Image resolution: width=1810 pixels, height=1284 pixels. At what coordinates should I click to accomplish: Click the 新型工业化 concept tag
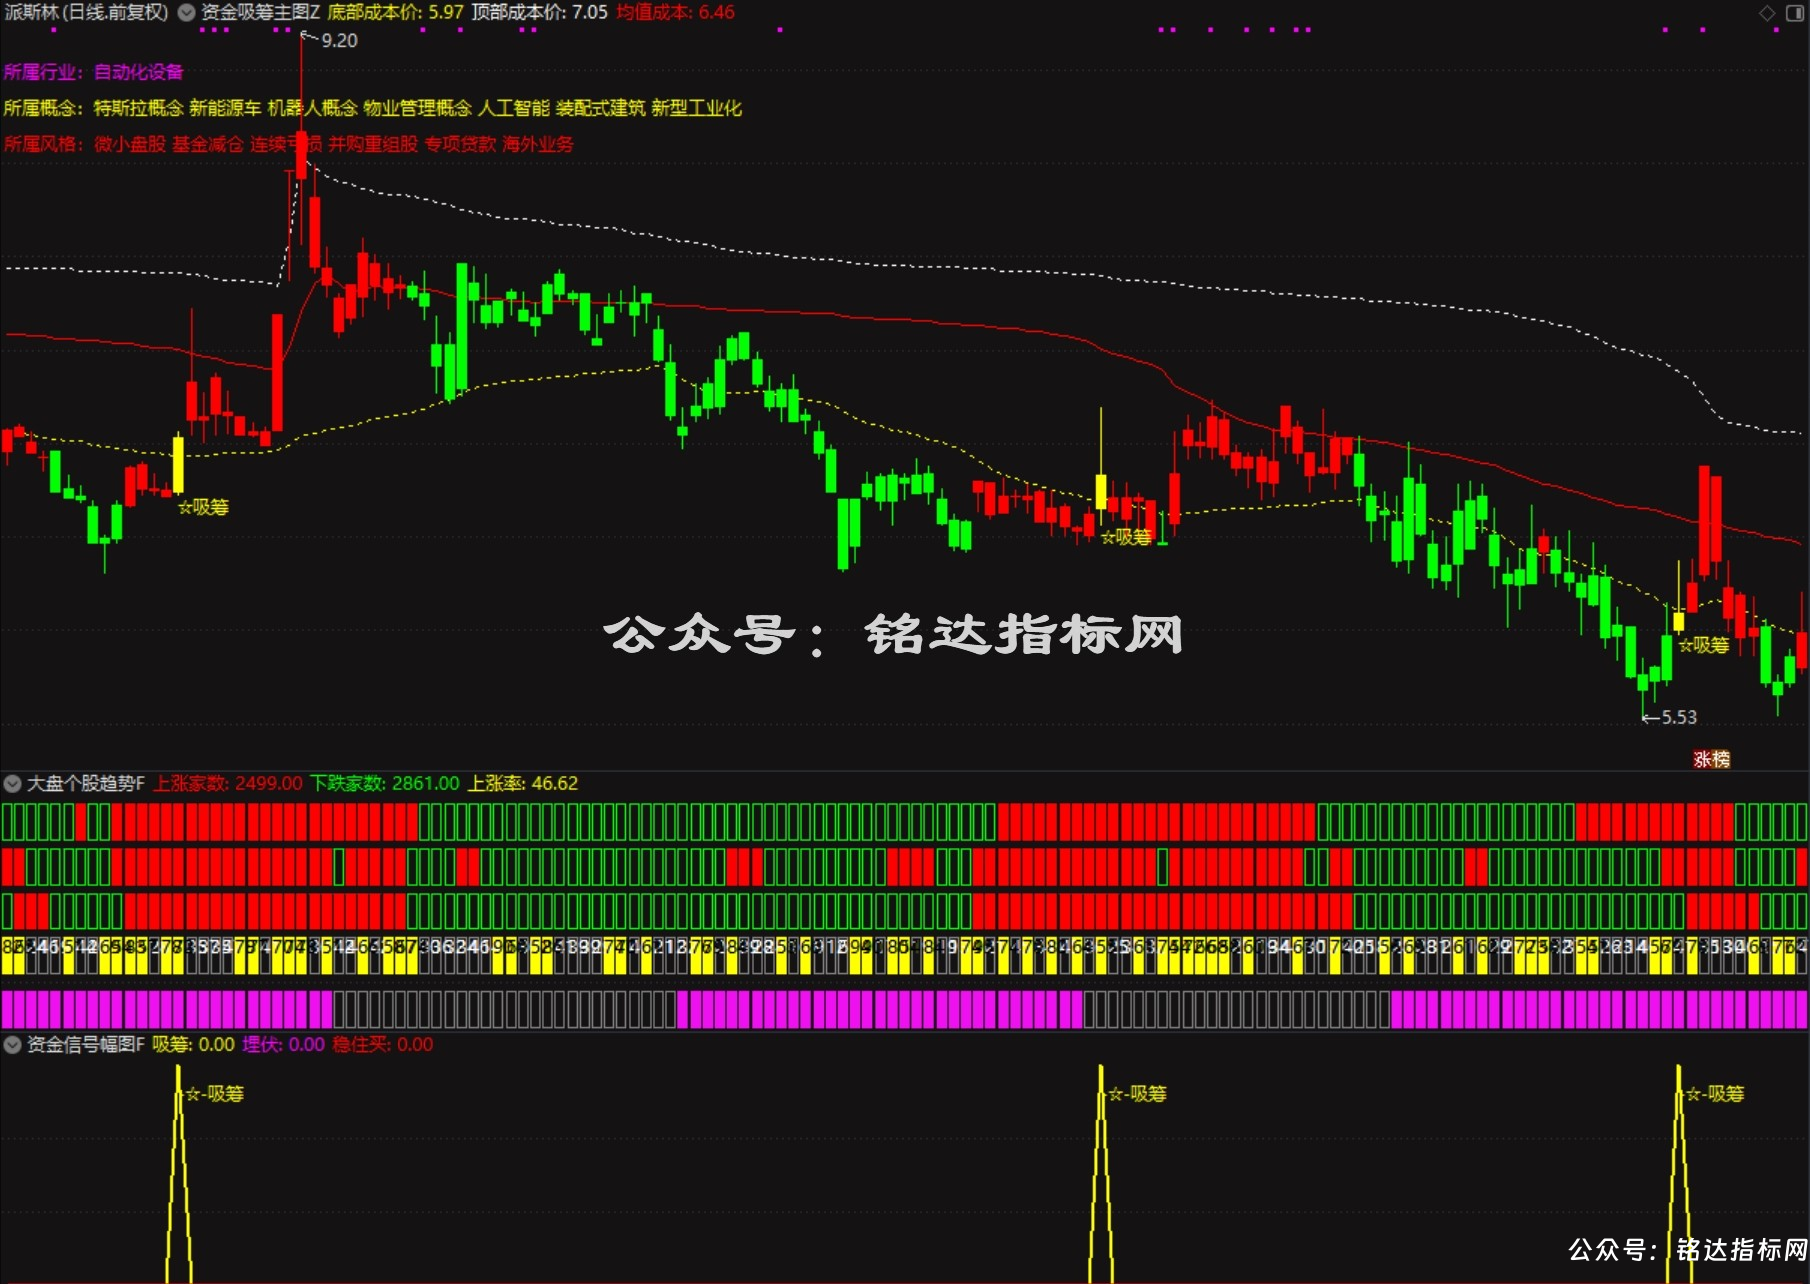click(697, 108)
